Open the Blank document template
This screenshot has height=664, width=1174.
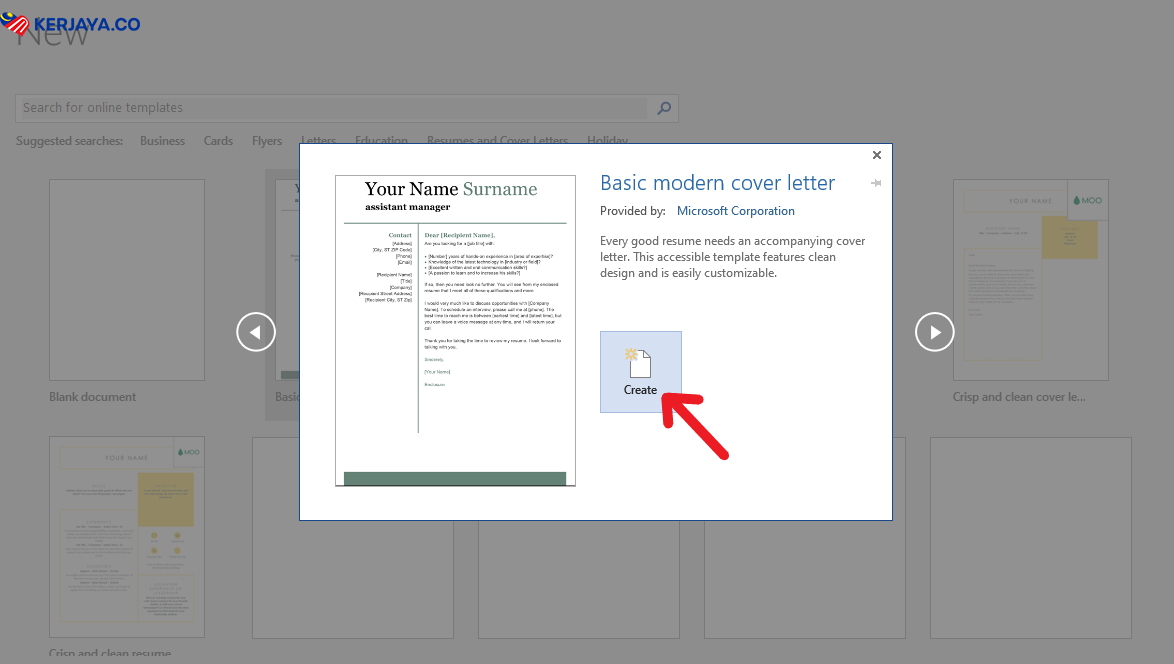click(x=127, y=280)
